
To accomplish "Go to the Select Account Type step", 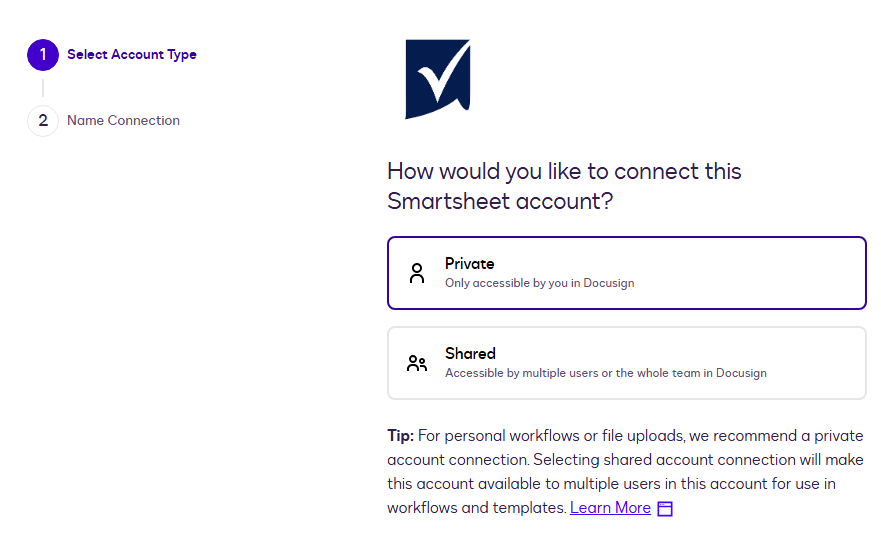I will tap(132, 55).
